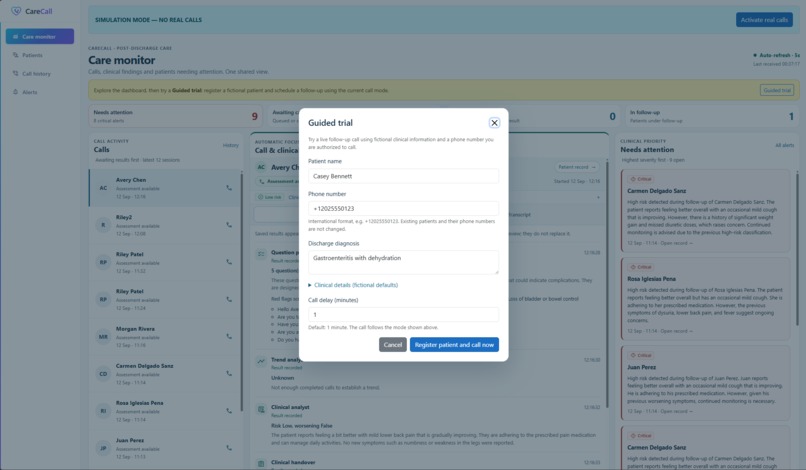Open Care monitor in sidebar
The width and height of the screenshot is (806, 470).
click(40, 37)
